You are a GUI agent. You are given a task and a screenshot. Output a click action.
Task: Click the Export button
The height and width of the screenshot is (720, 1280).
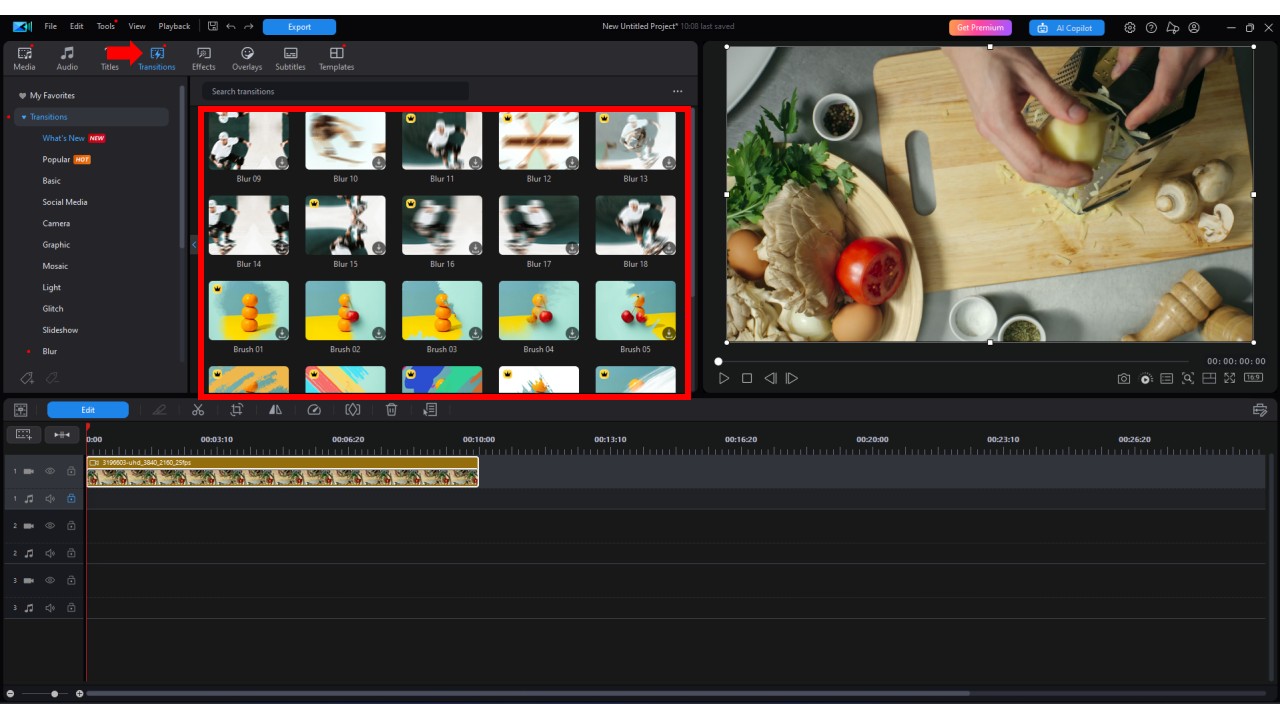pyautogui.click(x=299, y=27)
